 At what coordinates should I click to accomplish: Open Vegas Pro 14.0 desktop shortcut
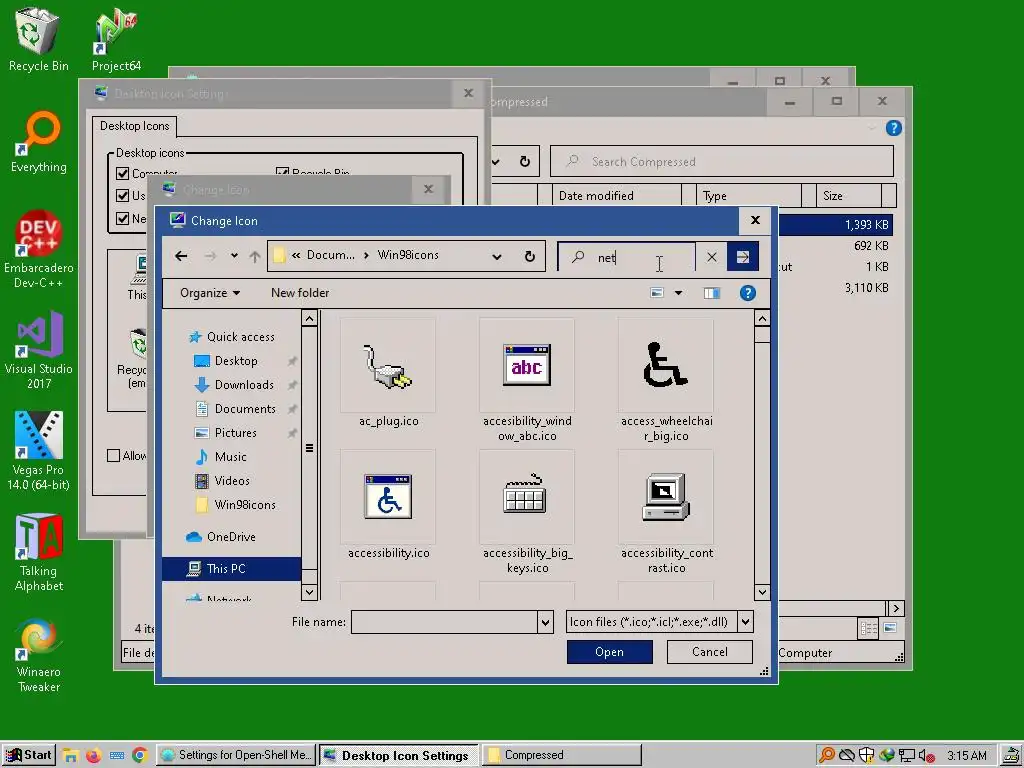(x=39, y=451)
